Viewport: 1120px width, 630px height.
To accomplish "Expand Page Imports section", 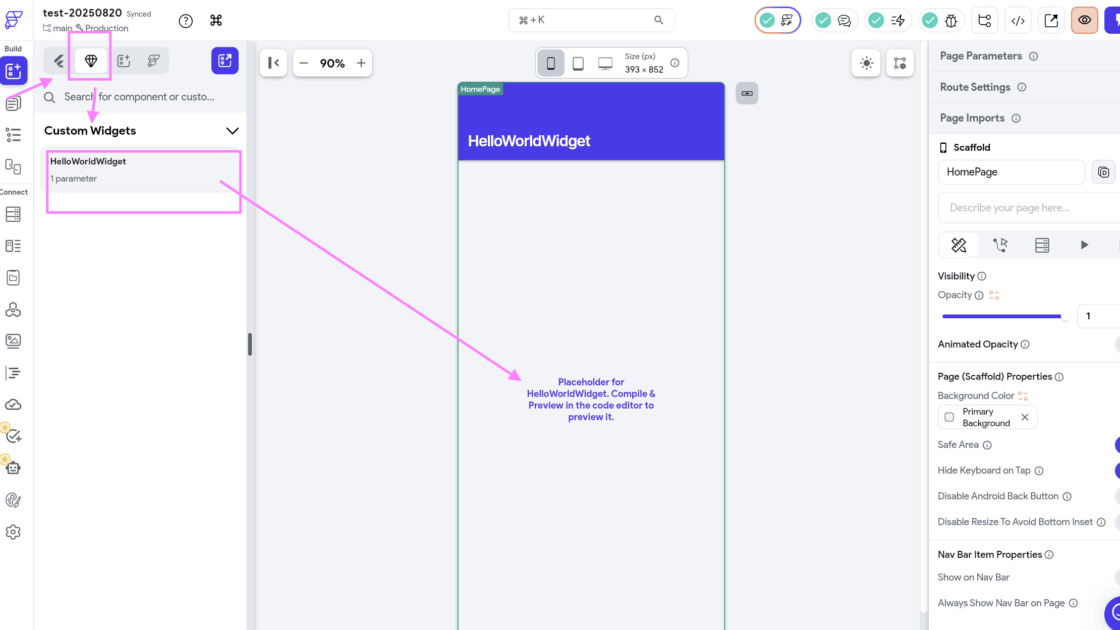I will [x=1025, y=118].
